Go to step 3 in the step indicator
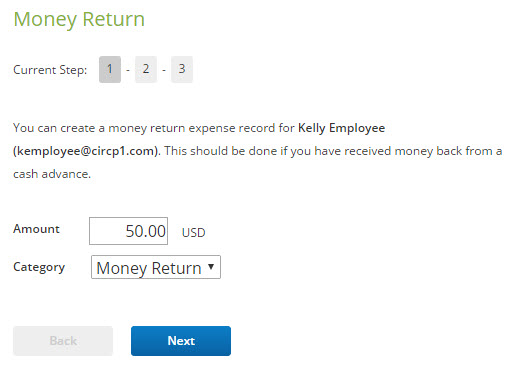Screen dimensions: 519x383 (x=182, y=69)
